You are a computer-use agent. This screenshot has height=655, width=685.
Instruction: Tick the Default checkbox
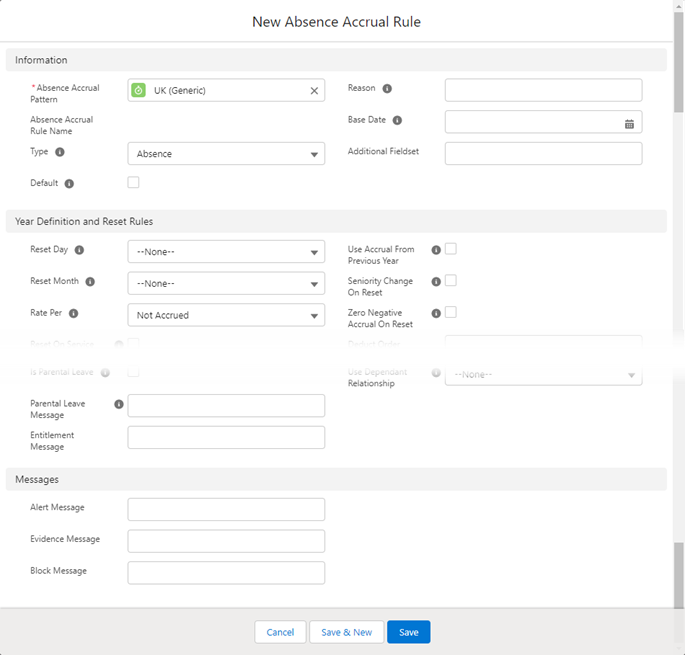pyautogui.click(x=134, y=183)
